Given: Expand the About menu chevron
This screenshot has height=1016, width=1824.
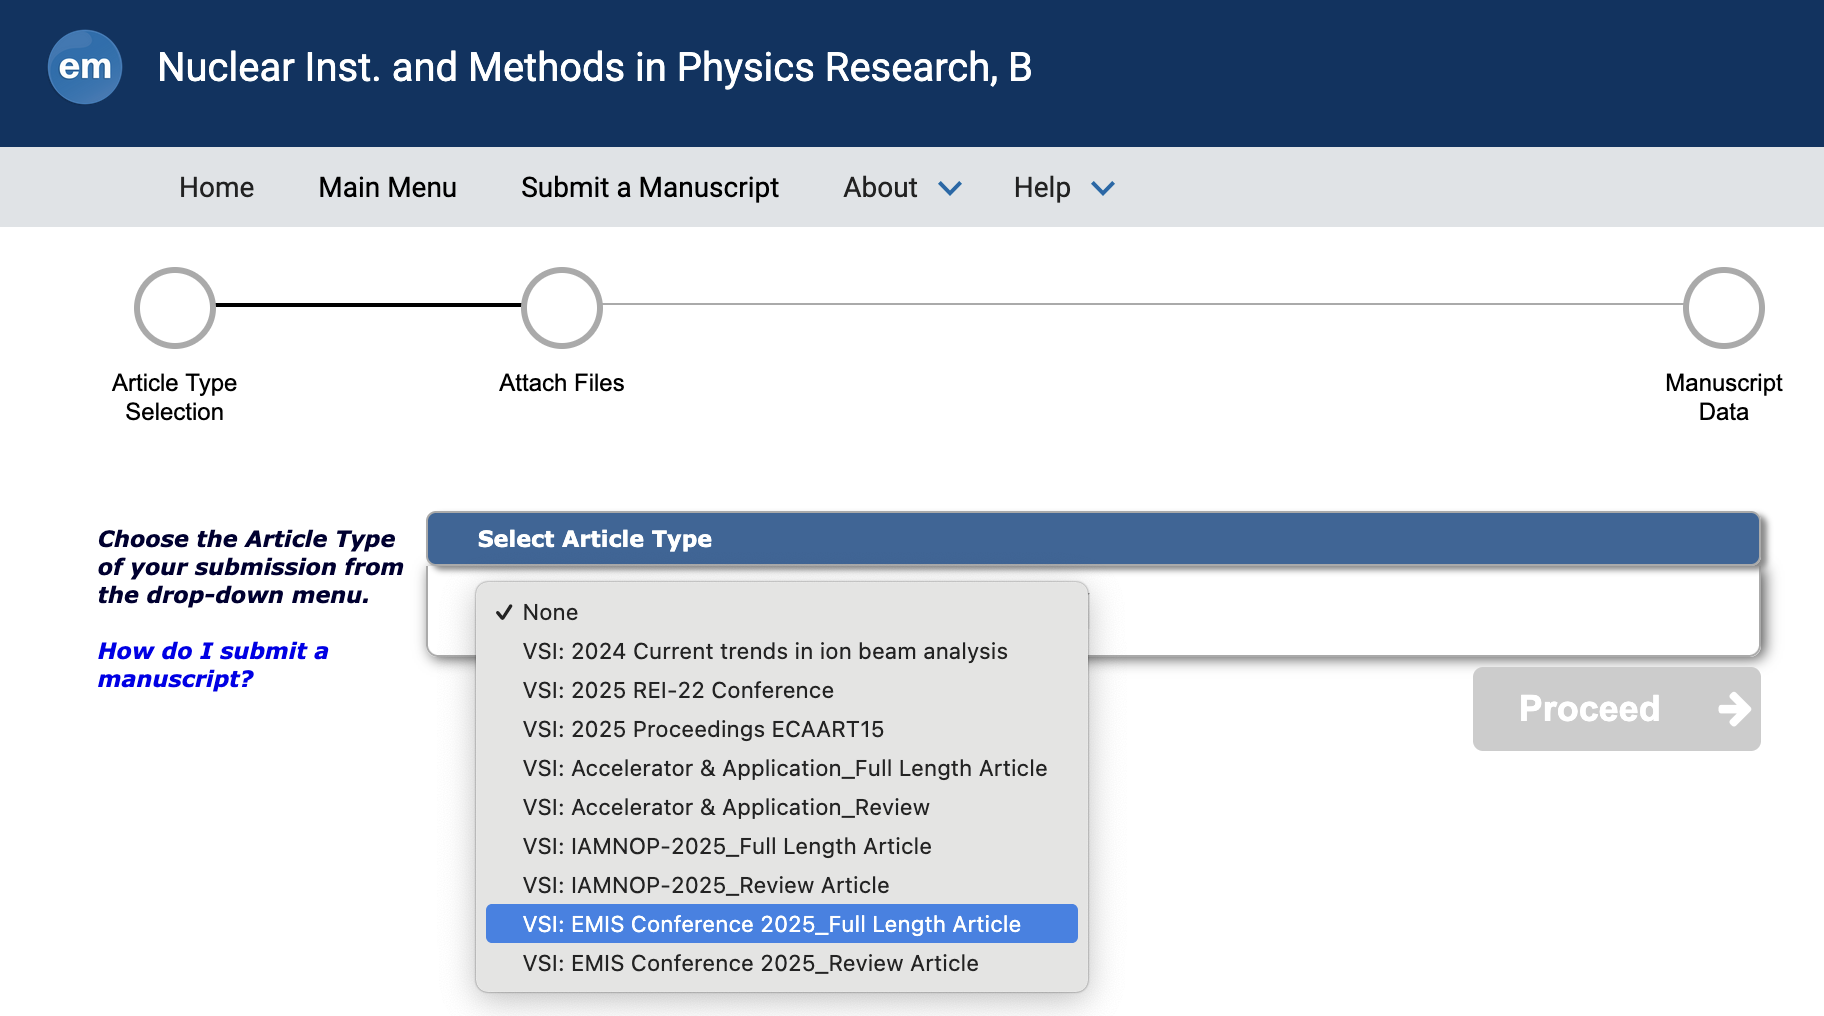Looking at the screenshot, I should coord(950,188).
